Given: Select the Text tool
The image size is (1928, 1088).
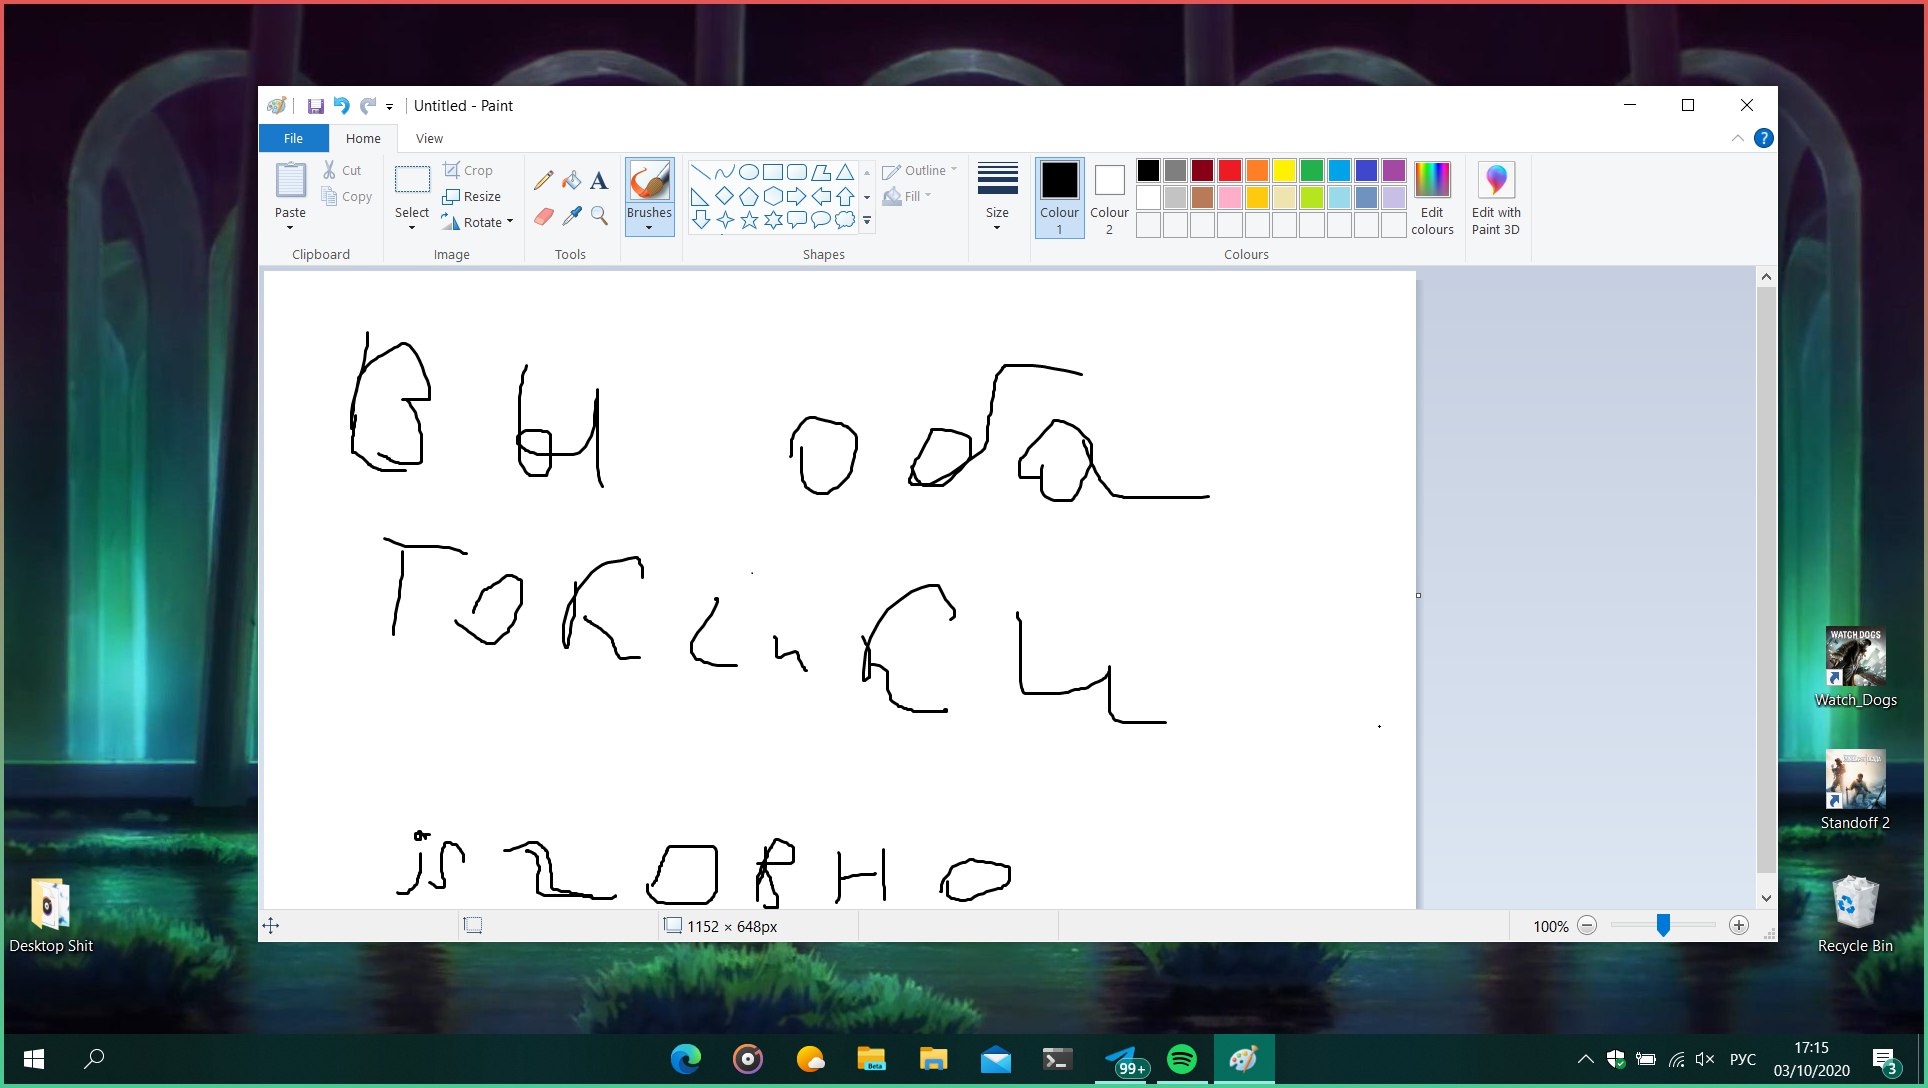Looking at the screenshot, I should [599, 181].
